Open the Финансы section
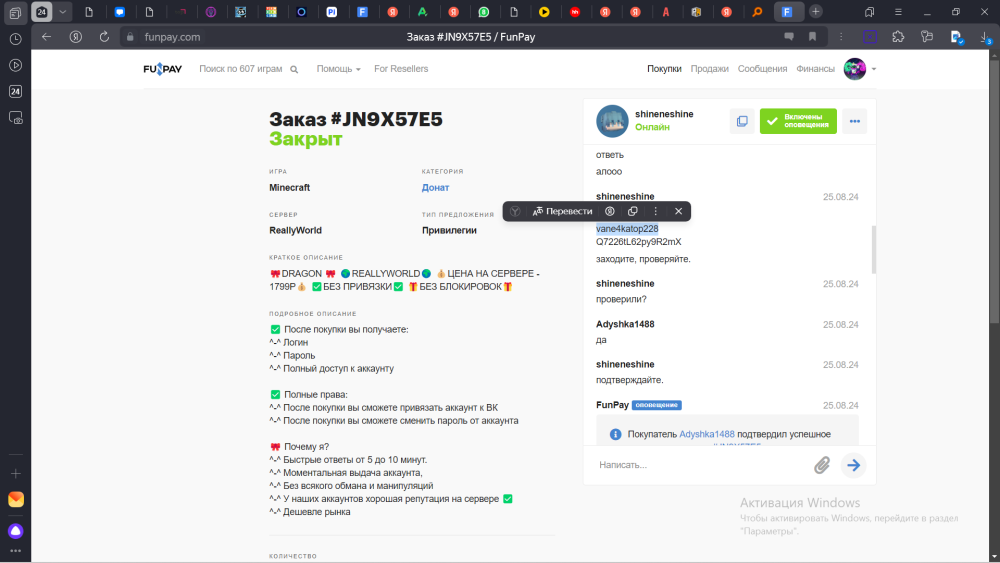The width and height of the screenshot is (1000, 563). tap(815, 69)
